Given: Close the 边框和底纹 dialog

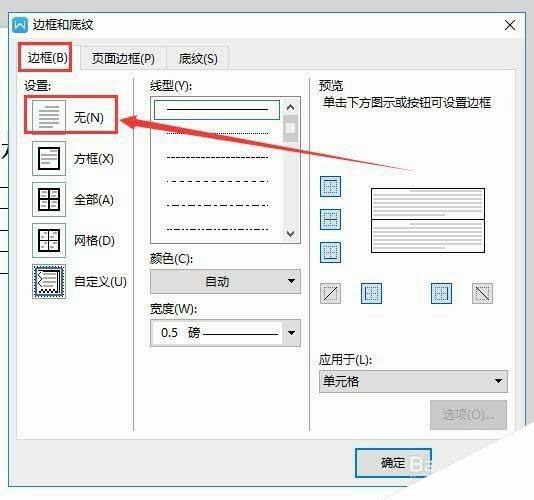Looking at the screenshot, I should (510, 25).
